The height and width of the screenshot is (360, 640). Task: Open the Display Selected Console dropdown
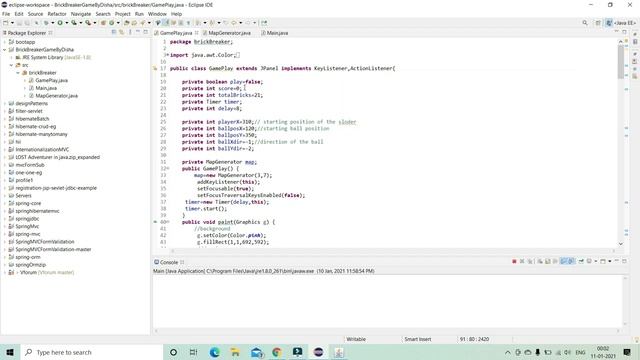(596, 261)
